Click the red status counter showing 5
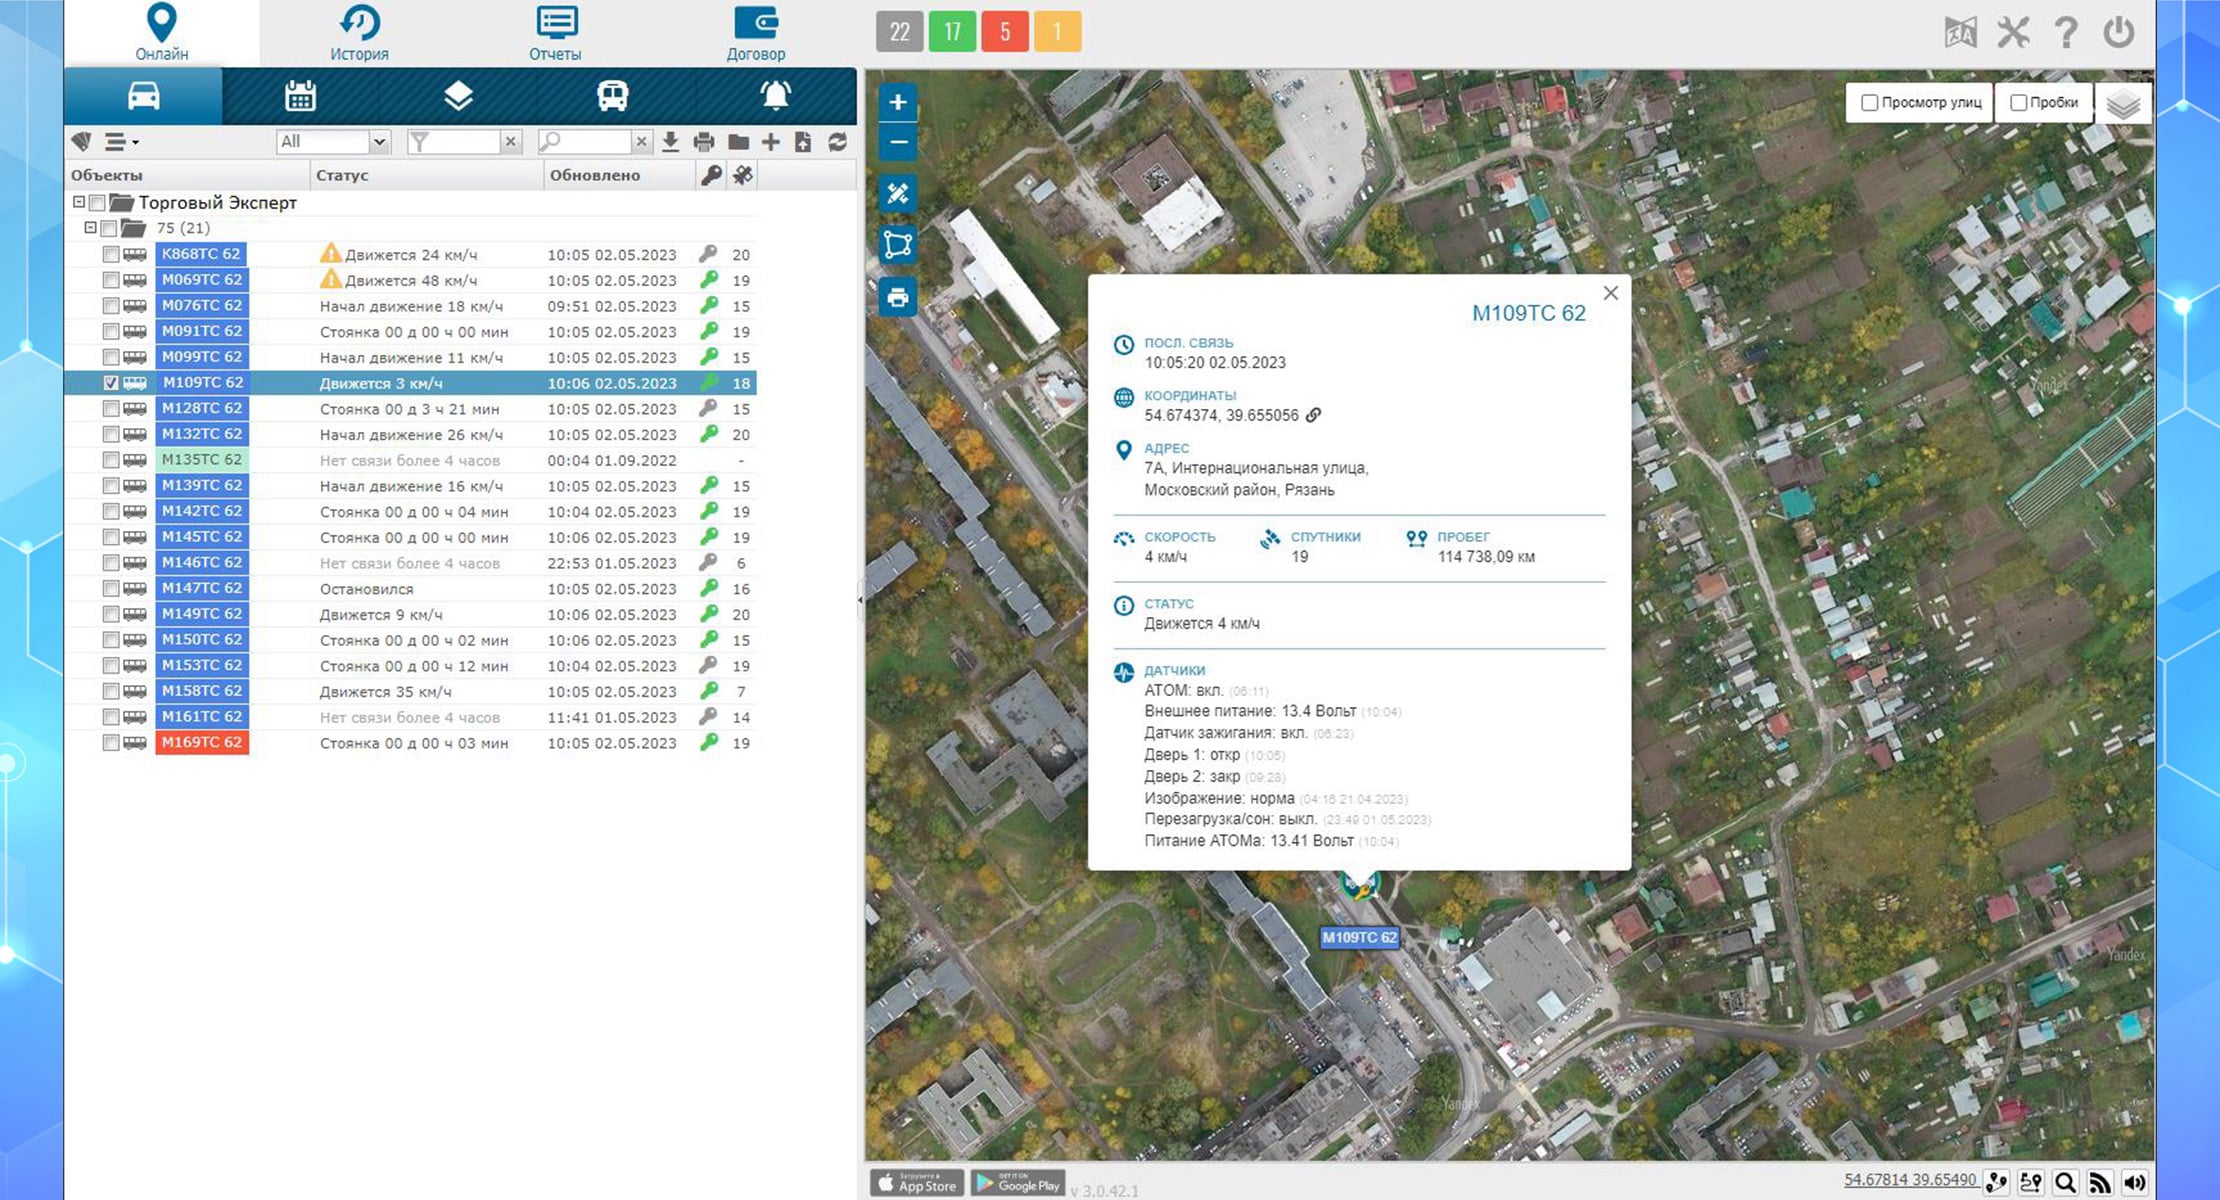The height and width of the screenshot is (1200, 2220). pyautogui.click(x=1004, y=32)
